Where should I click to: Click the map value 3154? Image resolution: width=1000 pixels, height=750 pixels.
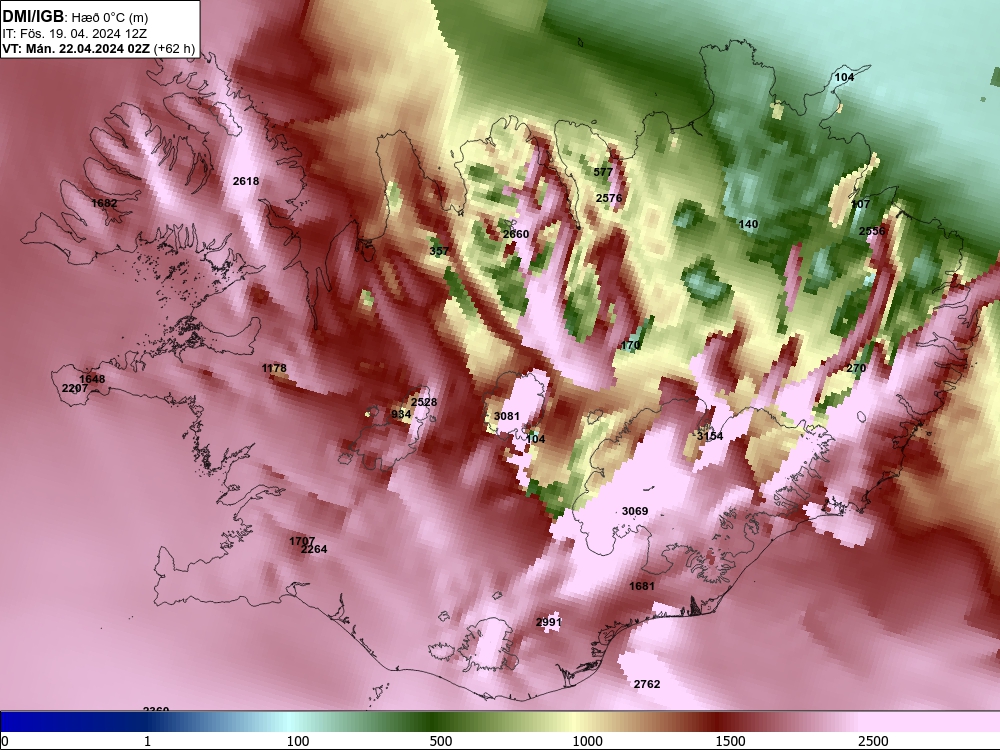point(710,436)
